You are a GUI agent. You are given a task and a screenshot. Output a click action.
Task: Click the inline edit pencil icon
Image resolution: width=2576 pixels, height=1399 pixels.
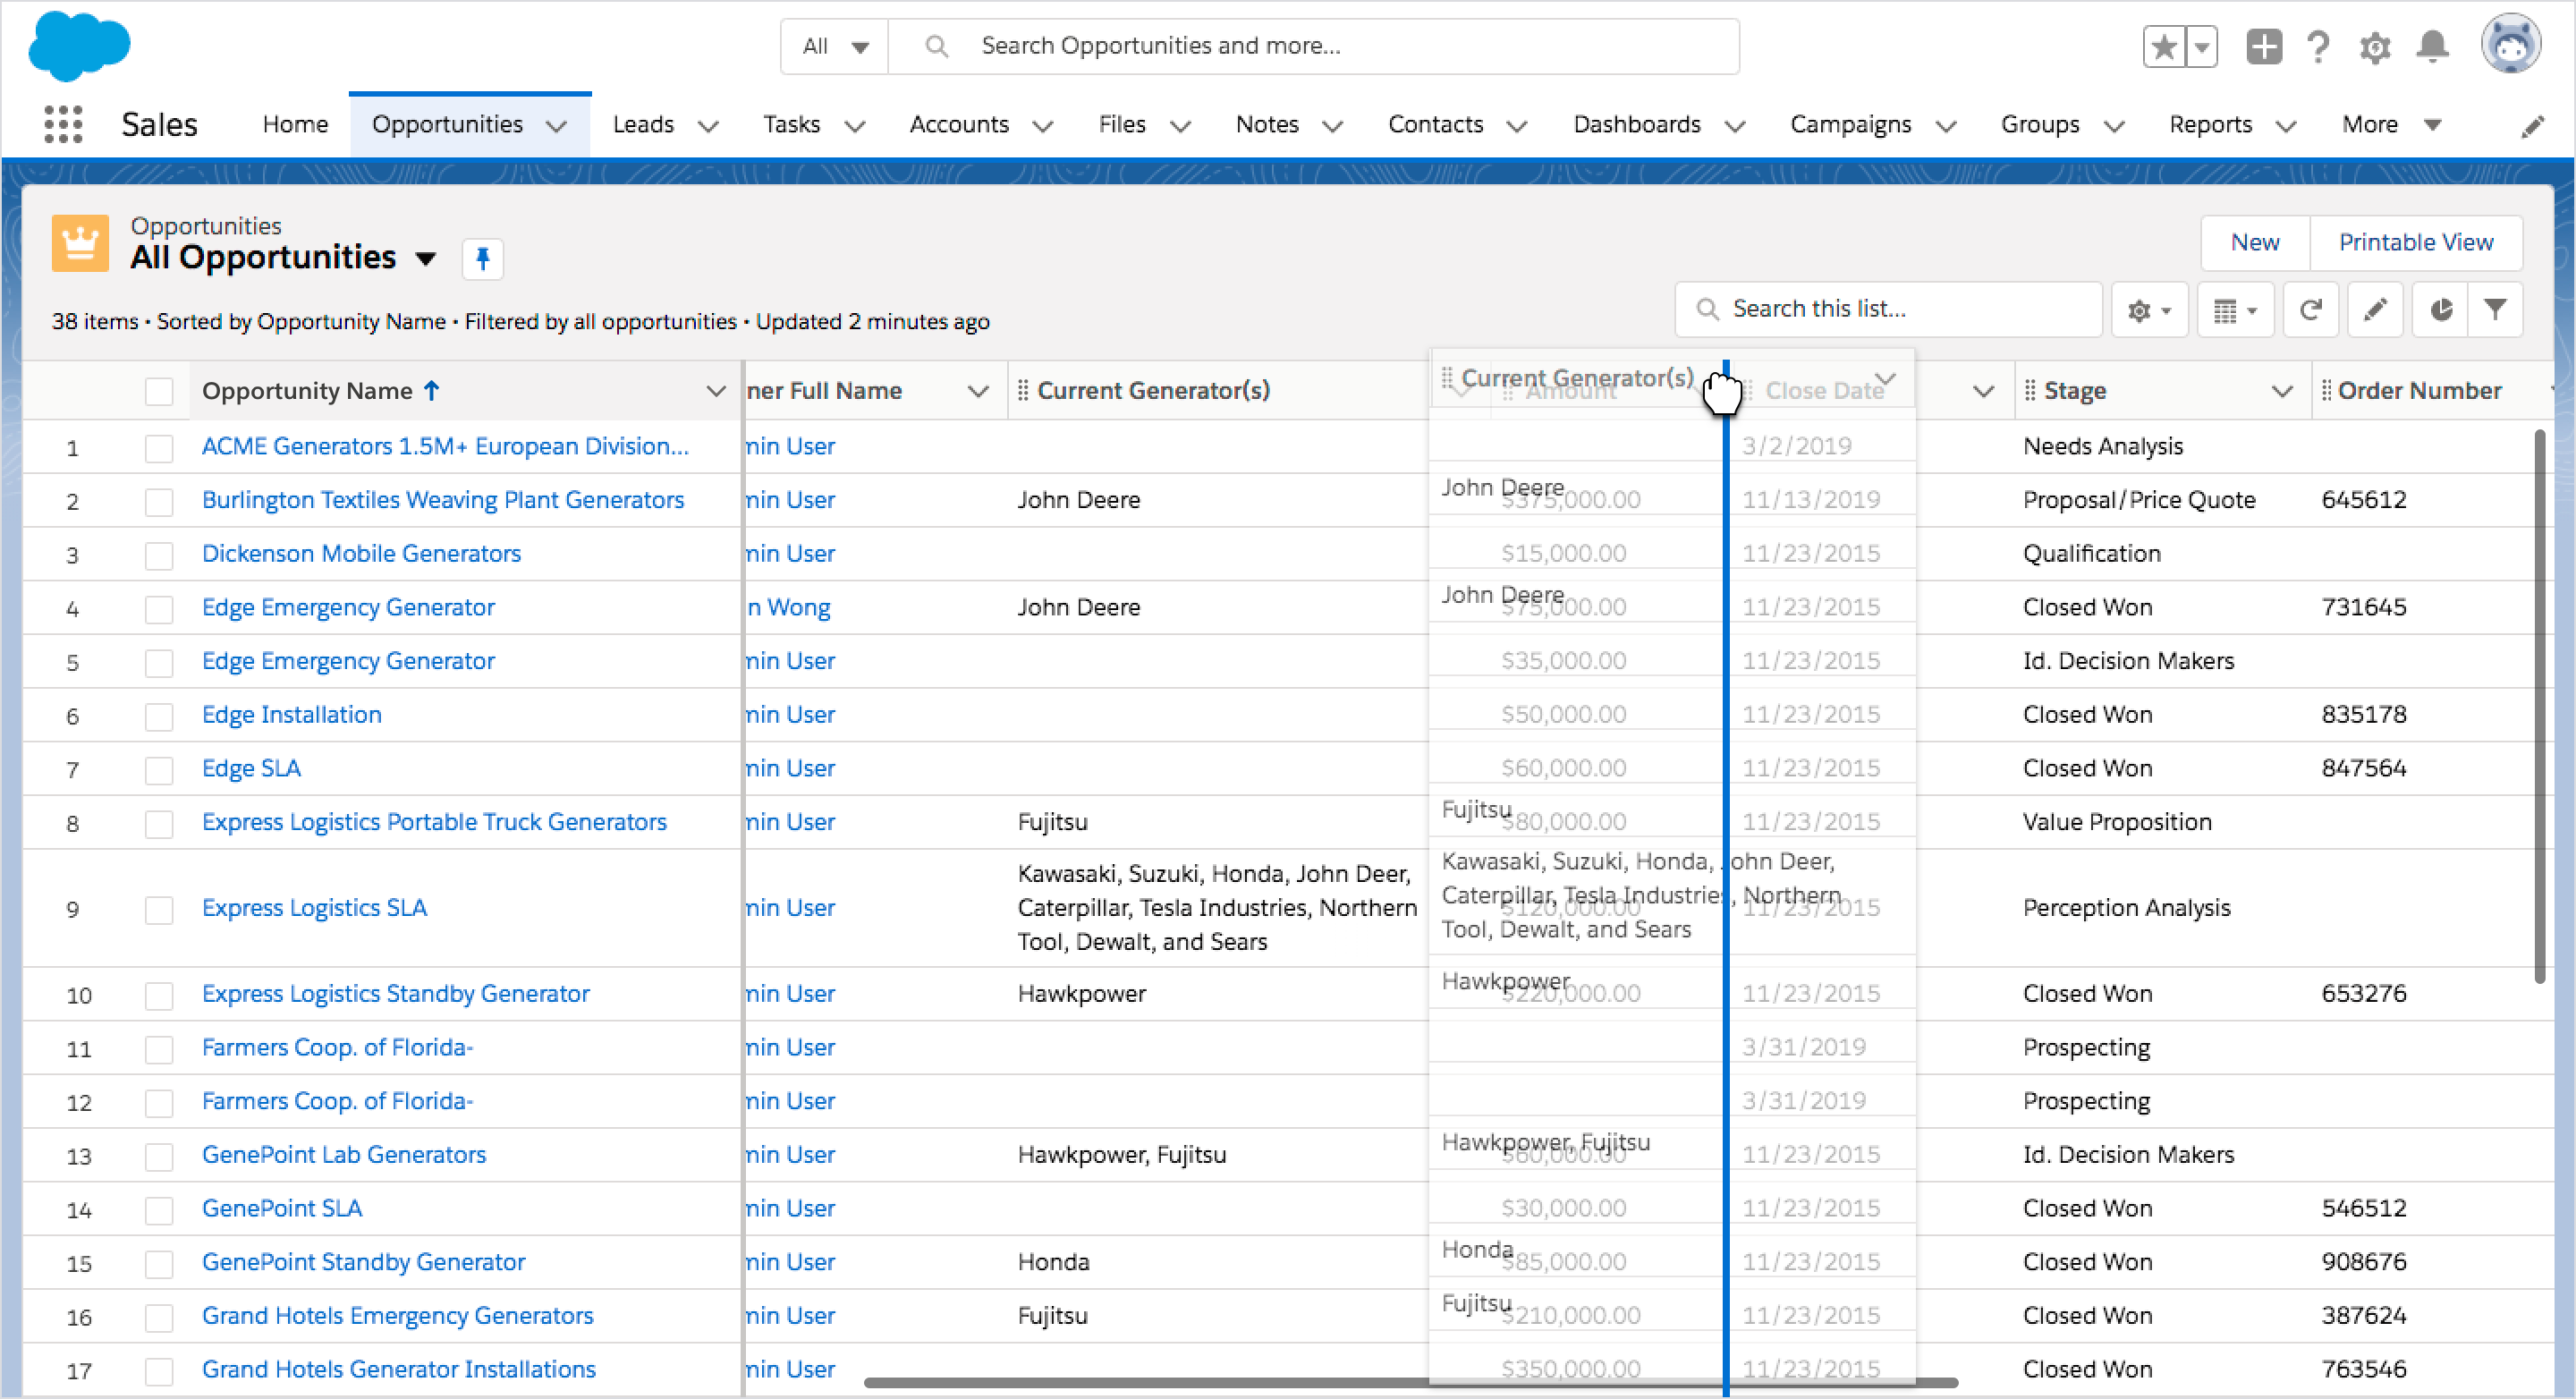2375,310
